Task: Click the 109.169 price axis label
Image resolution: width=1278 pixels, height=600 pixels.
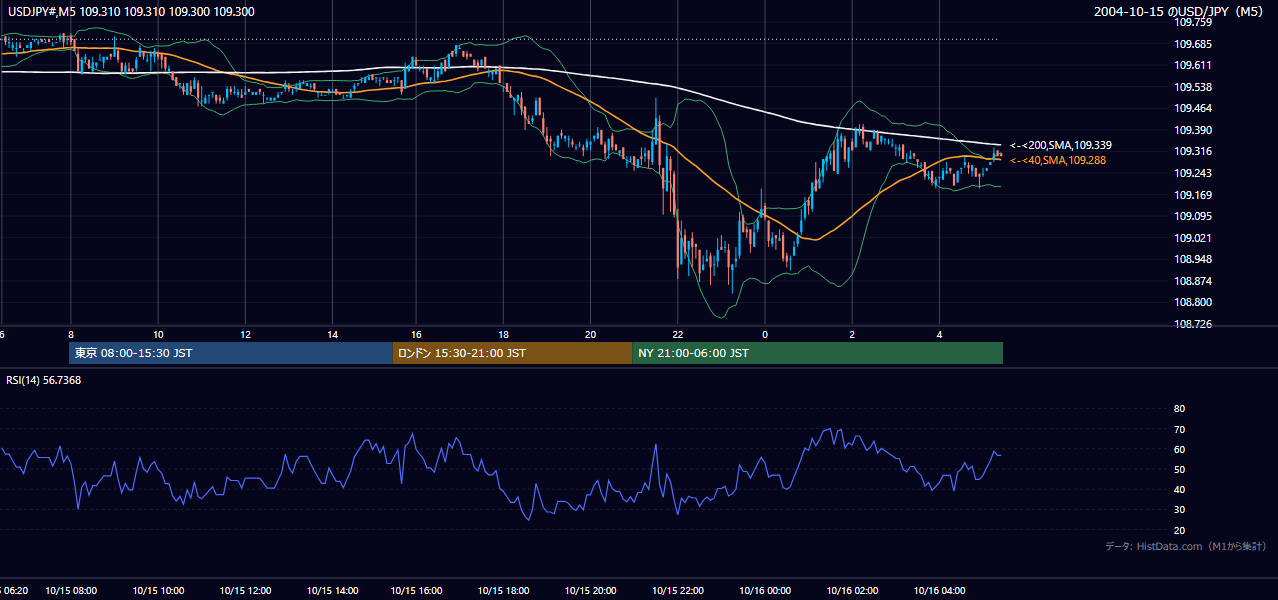Action: (1193, 195)
